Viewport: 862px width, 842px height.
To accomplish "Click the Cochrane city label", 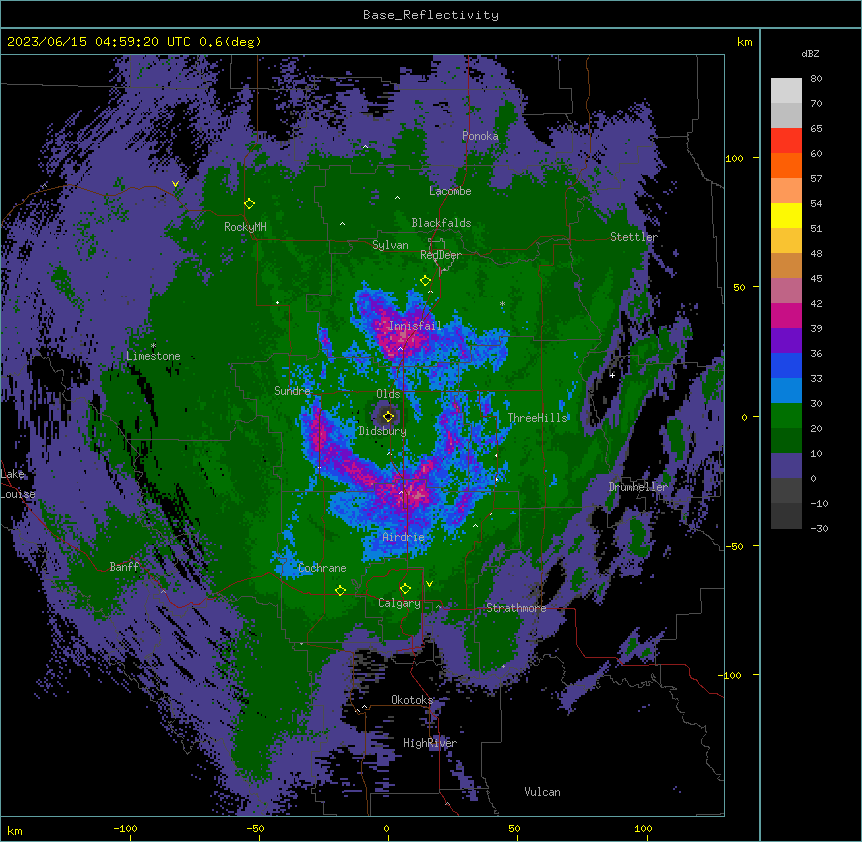I will tap(322, 568).
